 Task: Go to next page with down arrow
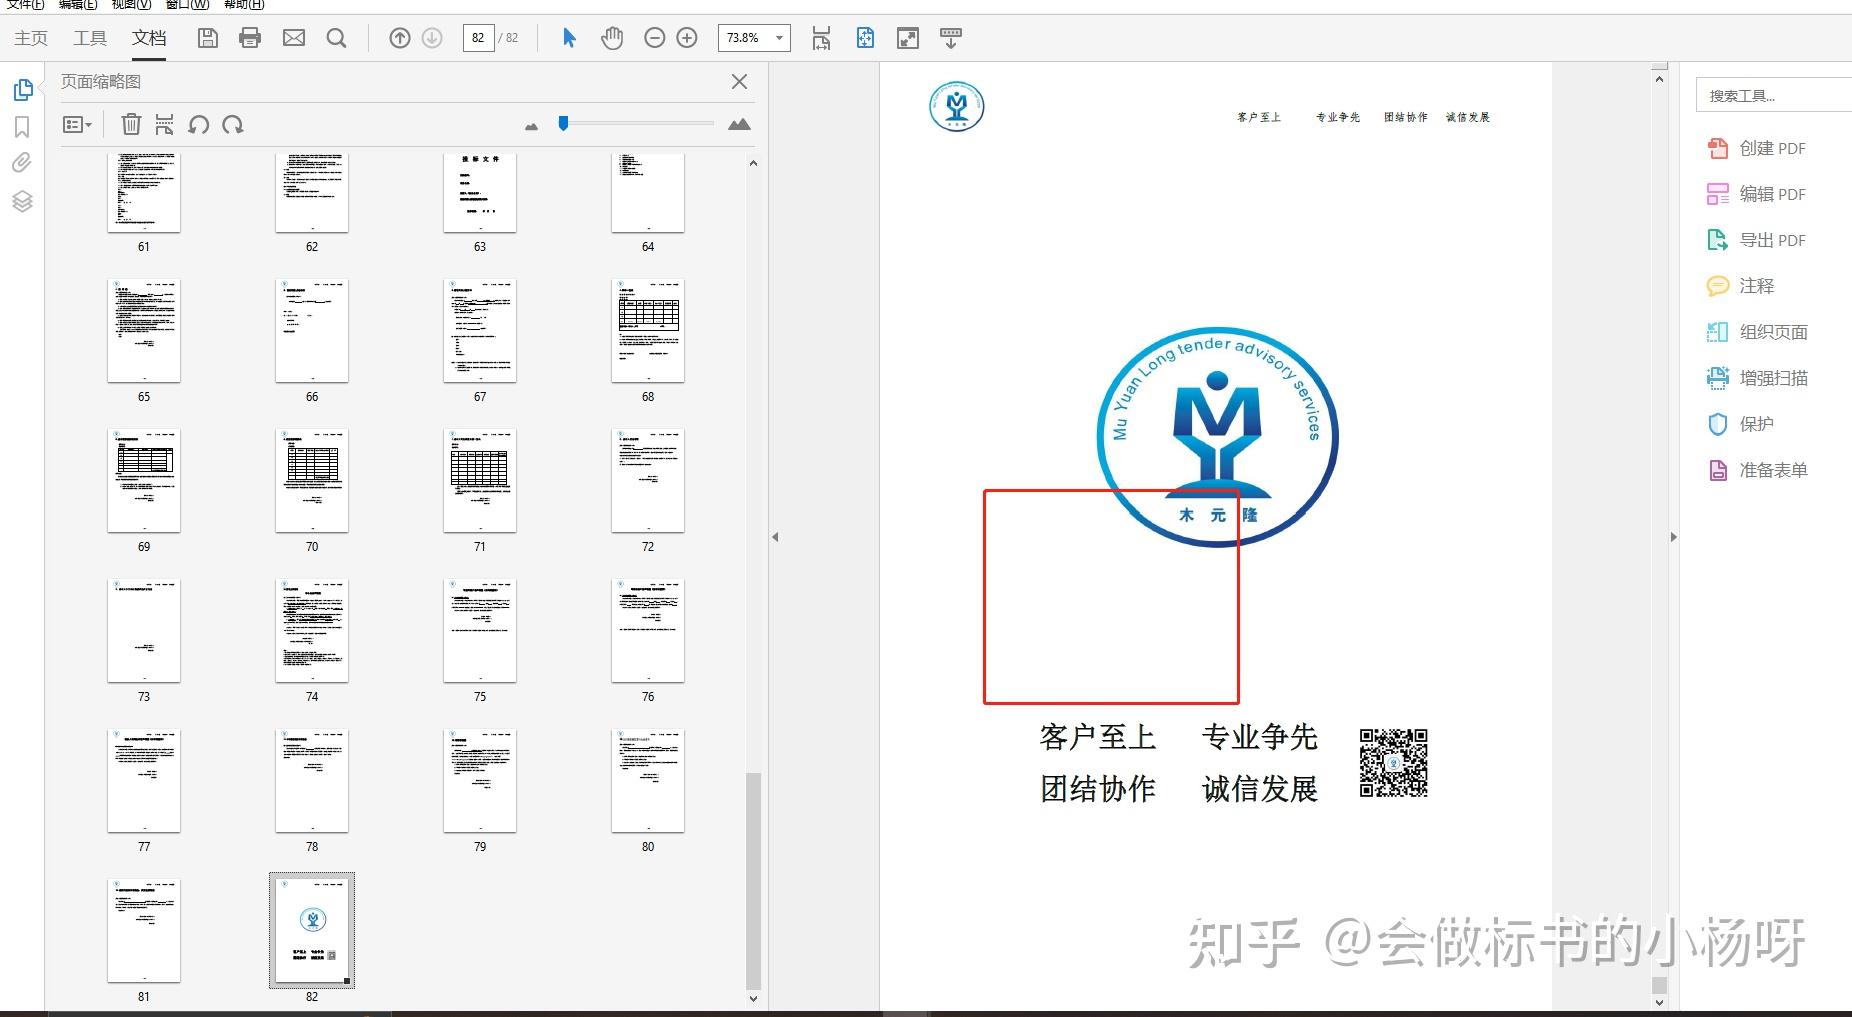(432, 38)
